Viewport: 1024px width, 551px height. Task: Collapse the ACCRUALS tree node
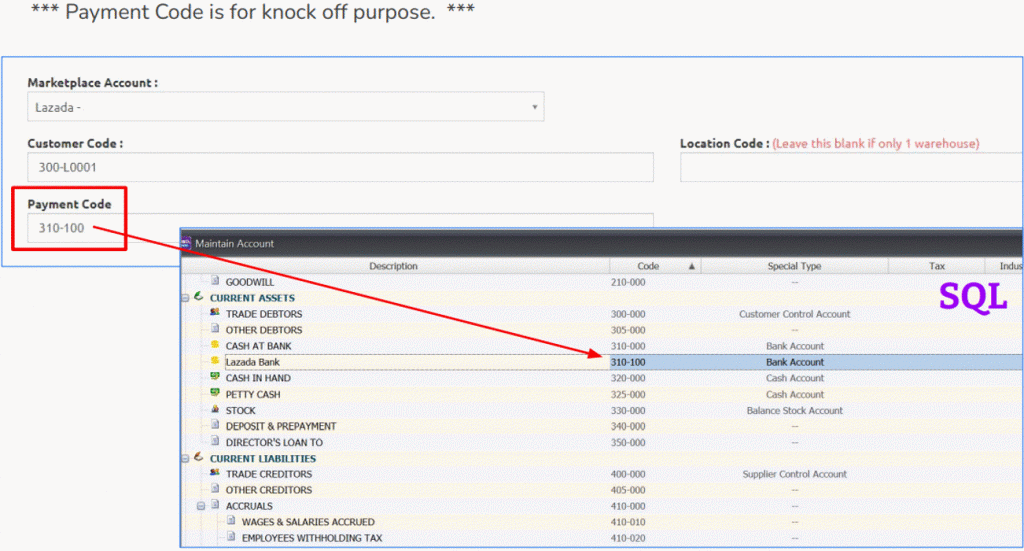201,506
